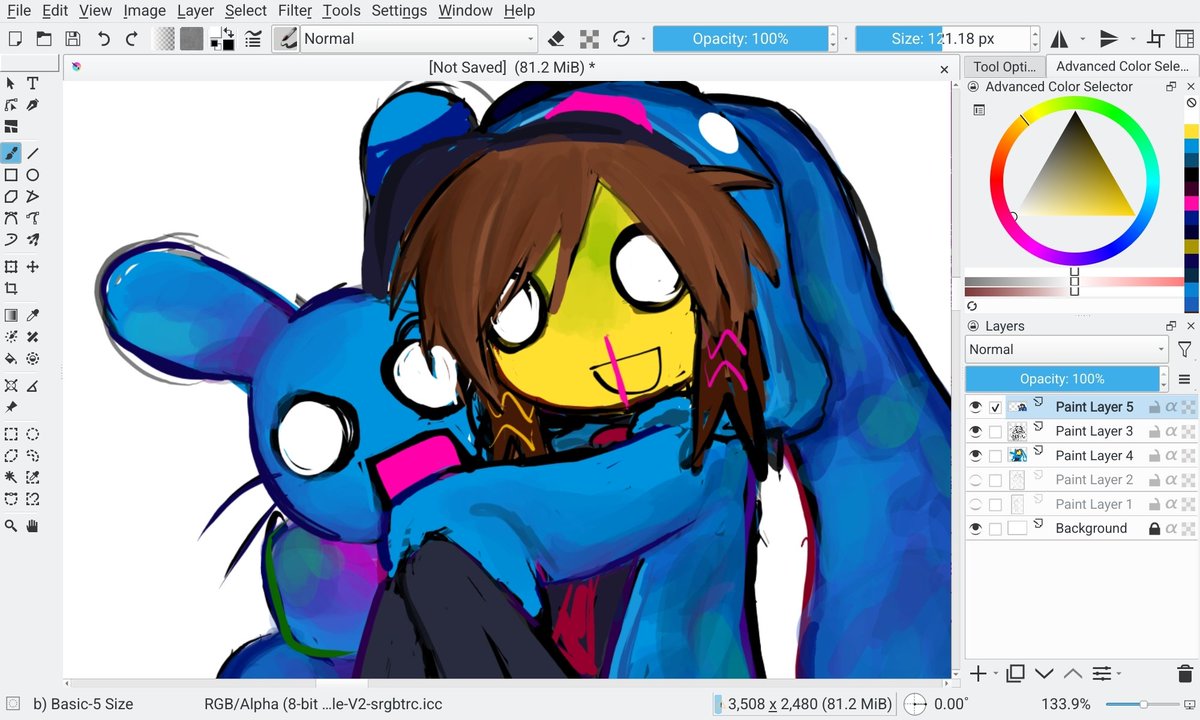Select the Rectangular Selection tool
This screenshot has width=1200, height=720.
tap(11, 434)
